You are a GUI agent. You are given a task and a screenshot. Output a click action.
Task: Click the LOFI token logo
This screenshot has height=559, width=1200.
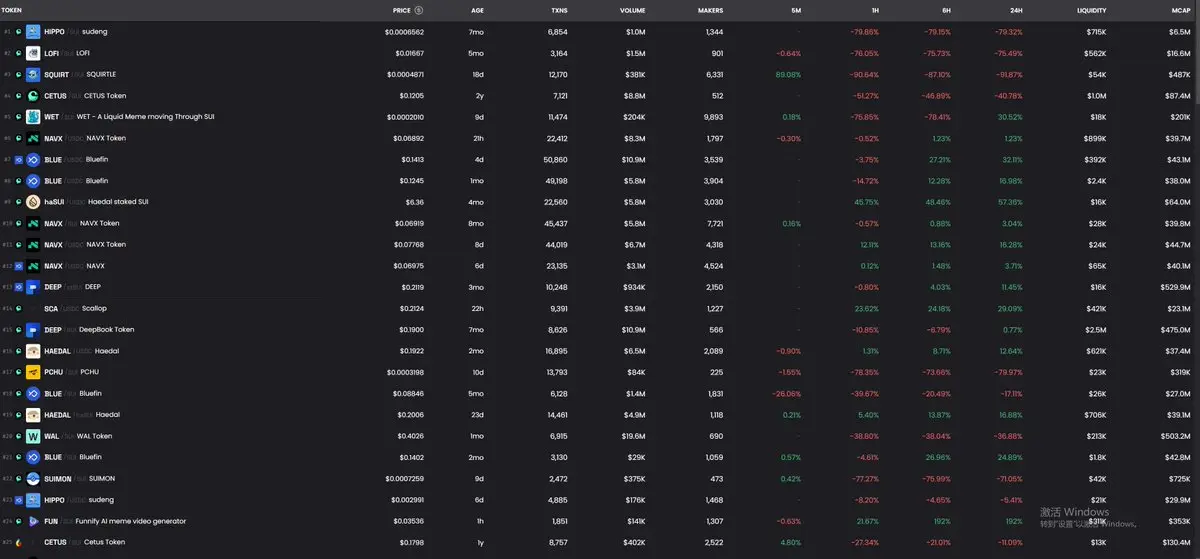point(33,53)
